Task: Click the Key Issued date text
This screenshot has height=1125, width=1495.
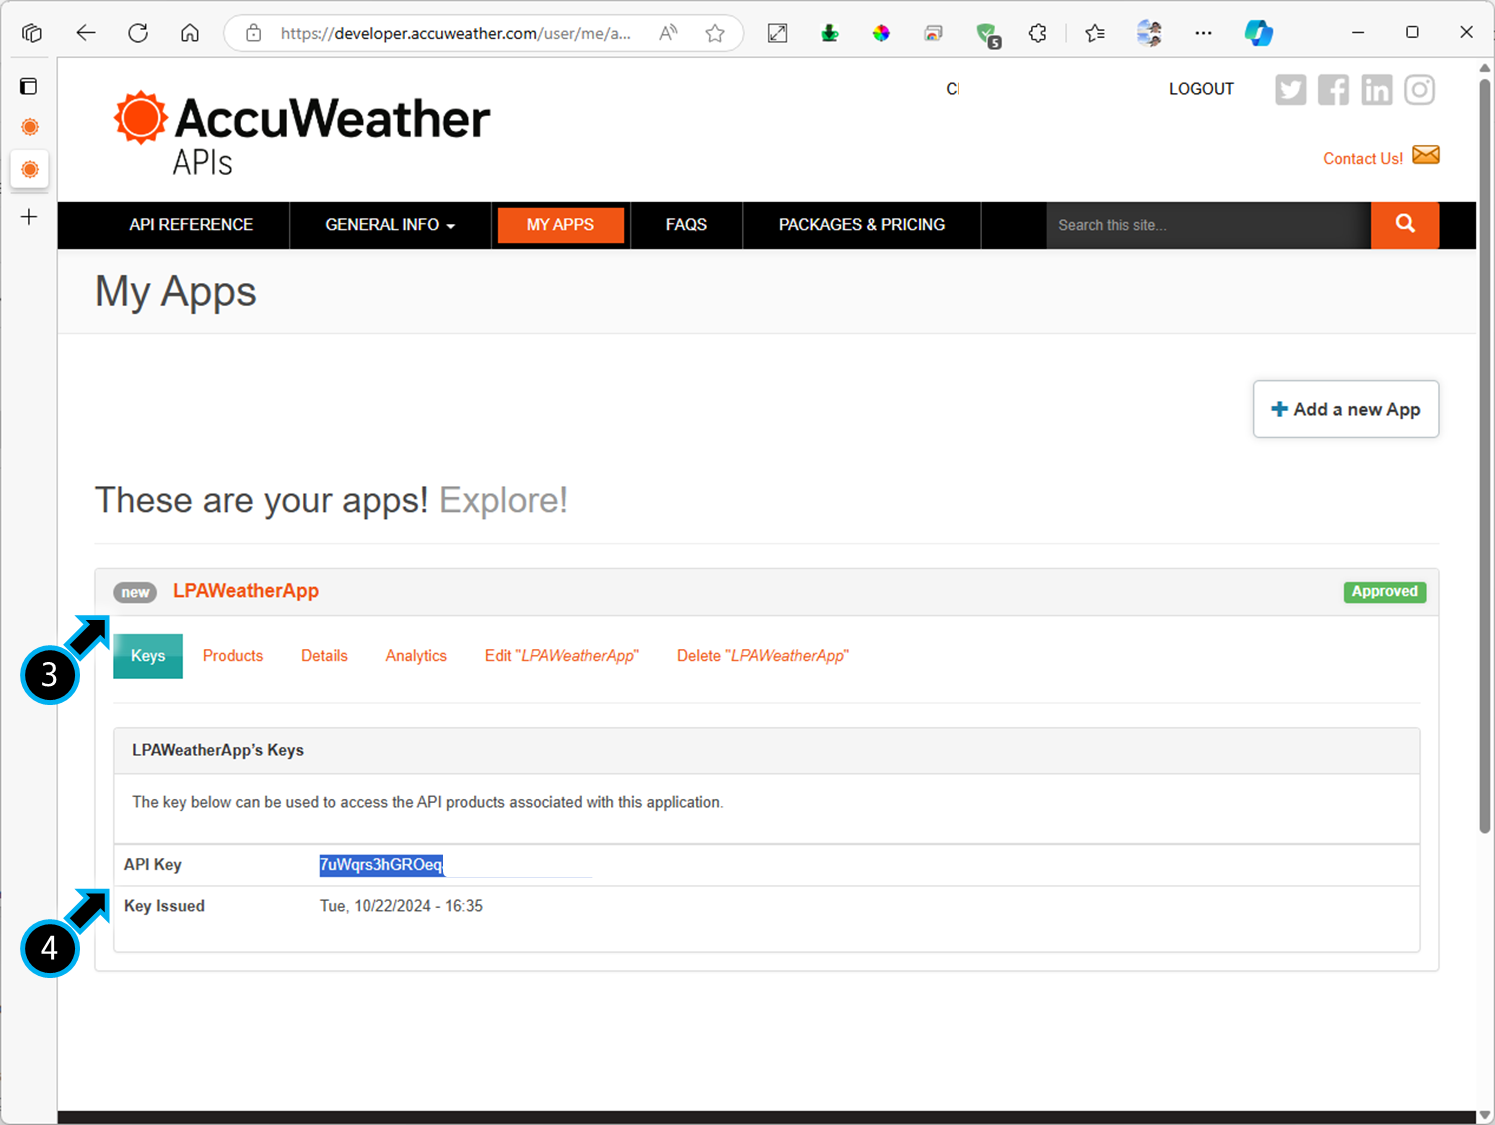Action: (401, 906)
